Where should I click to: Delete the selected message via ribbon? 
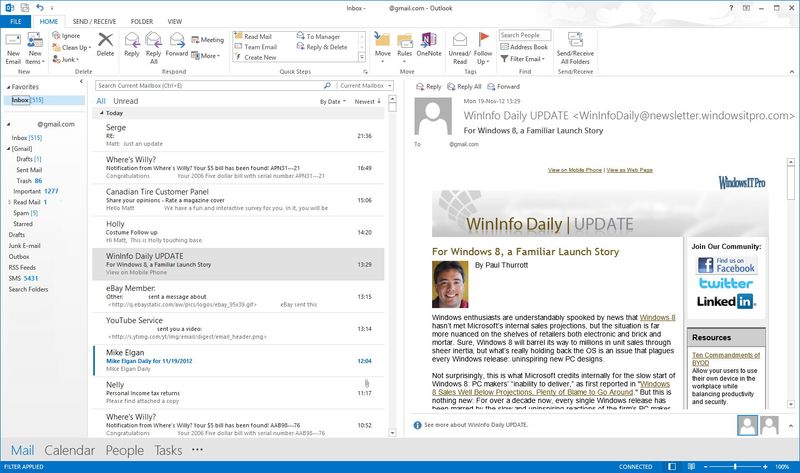(x=105, y=44)
